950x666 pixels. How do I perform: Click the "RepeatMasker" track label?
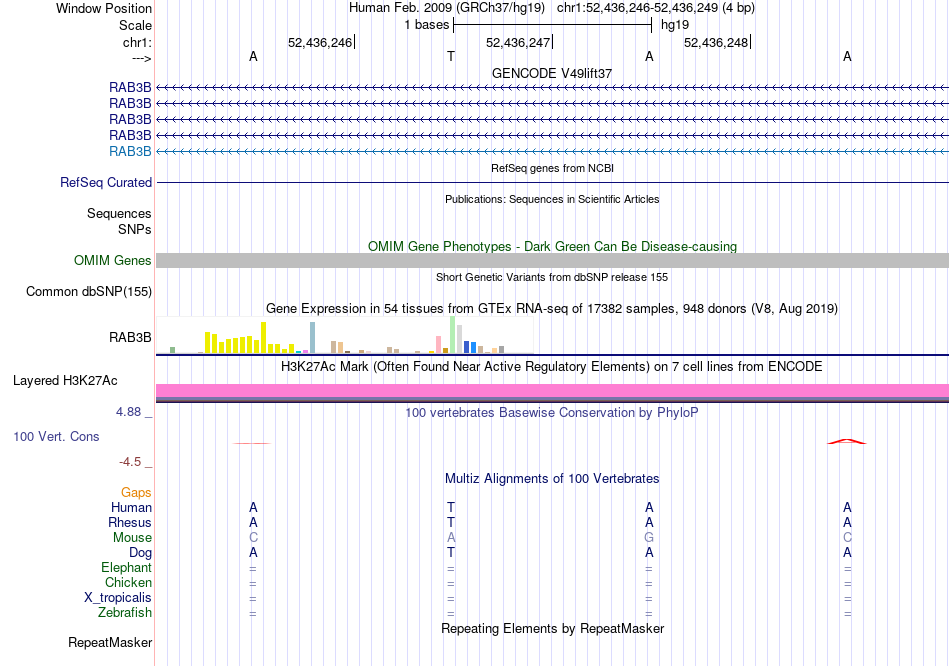point(110,642)
